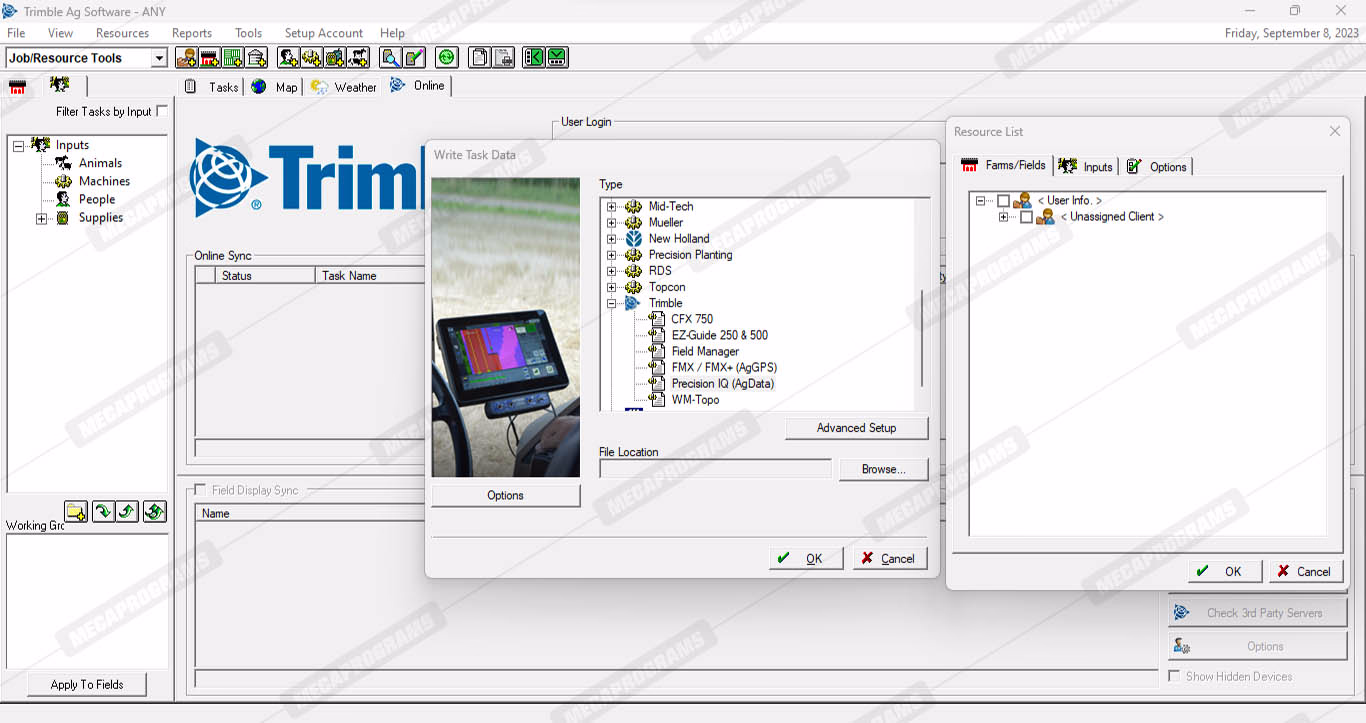Viewport: 1366px width, 723px height.
Task: Click the magnifying glass search toolbar icon
Action: (x=390, y=58)
